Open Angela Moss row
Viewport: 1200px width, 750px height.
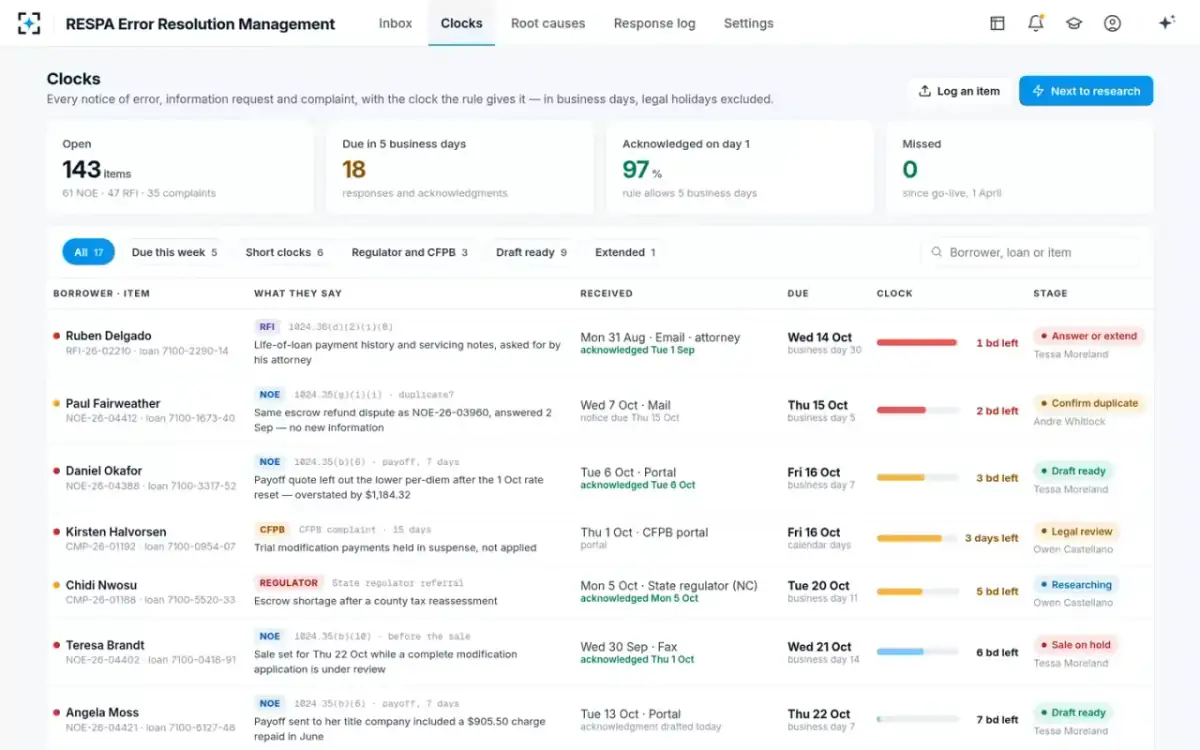pos(600,718)
